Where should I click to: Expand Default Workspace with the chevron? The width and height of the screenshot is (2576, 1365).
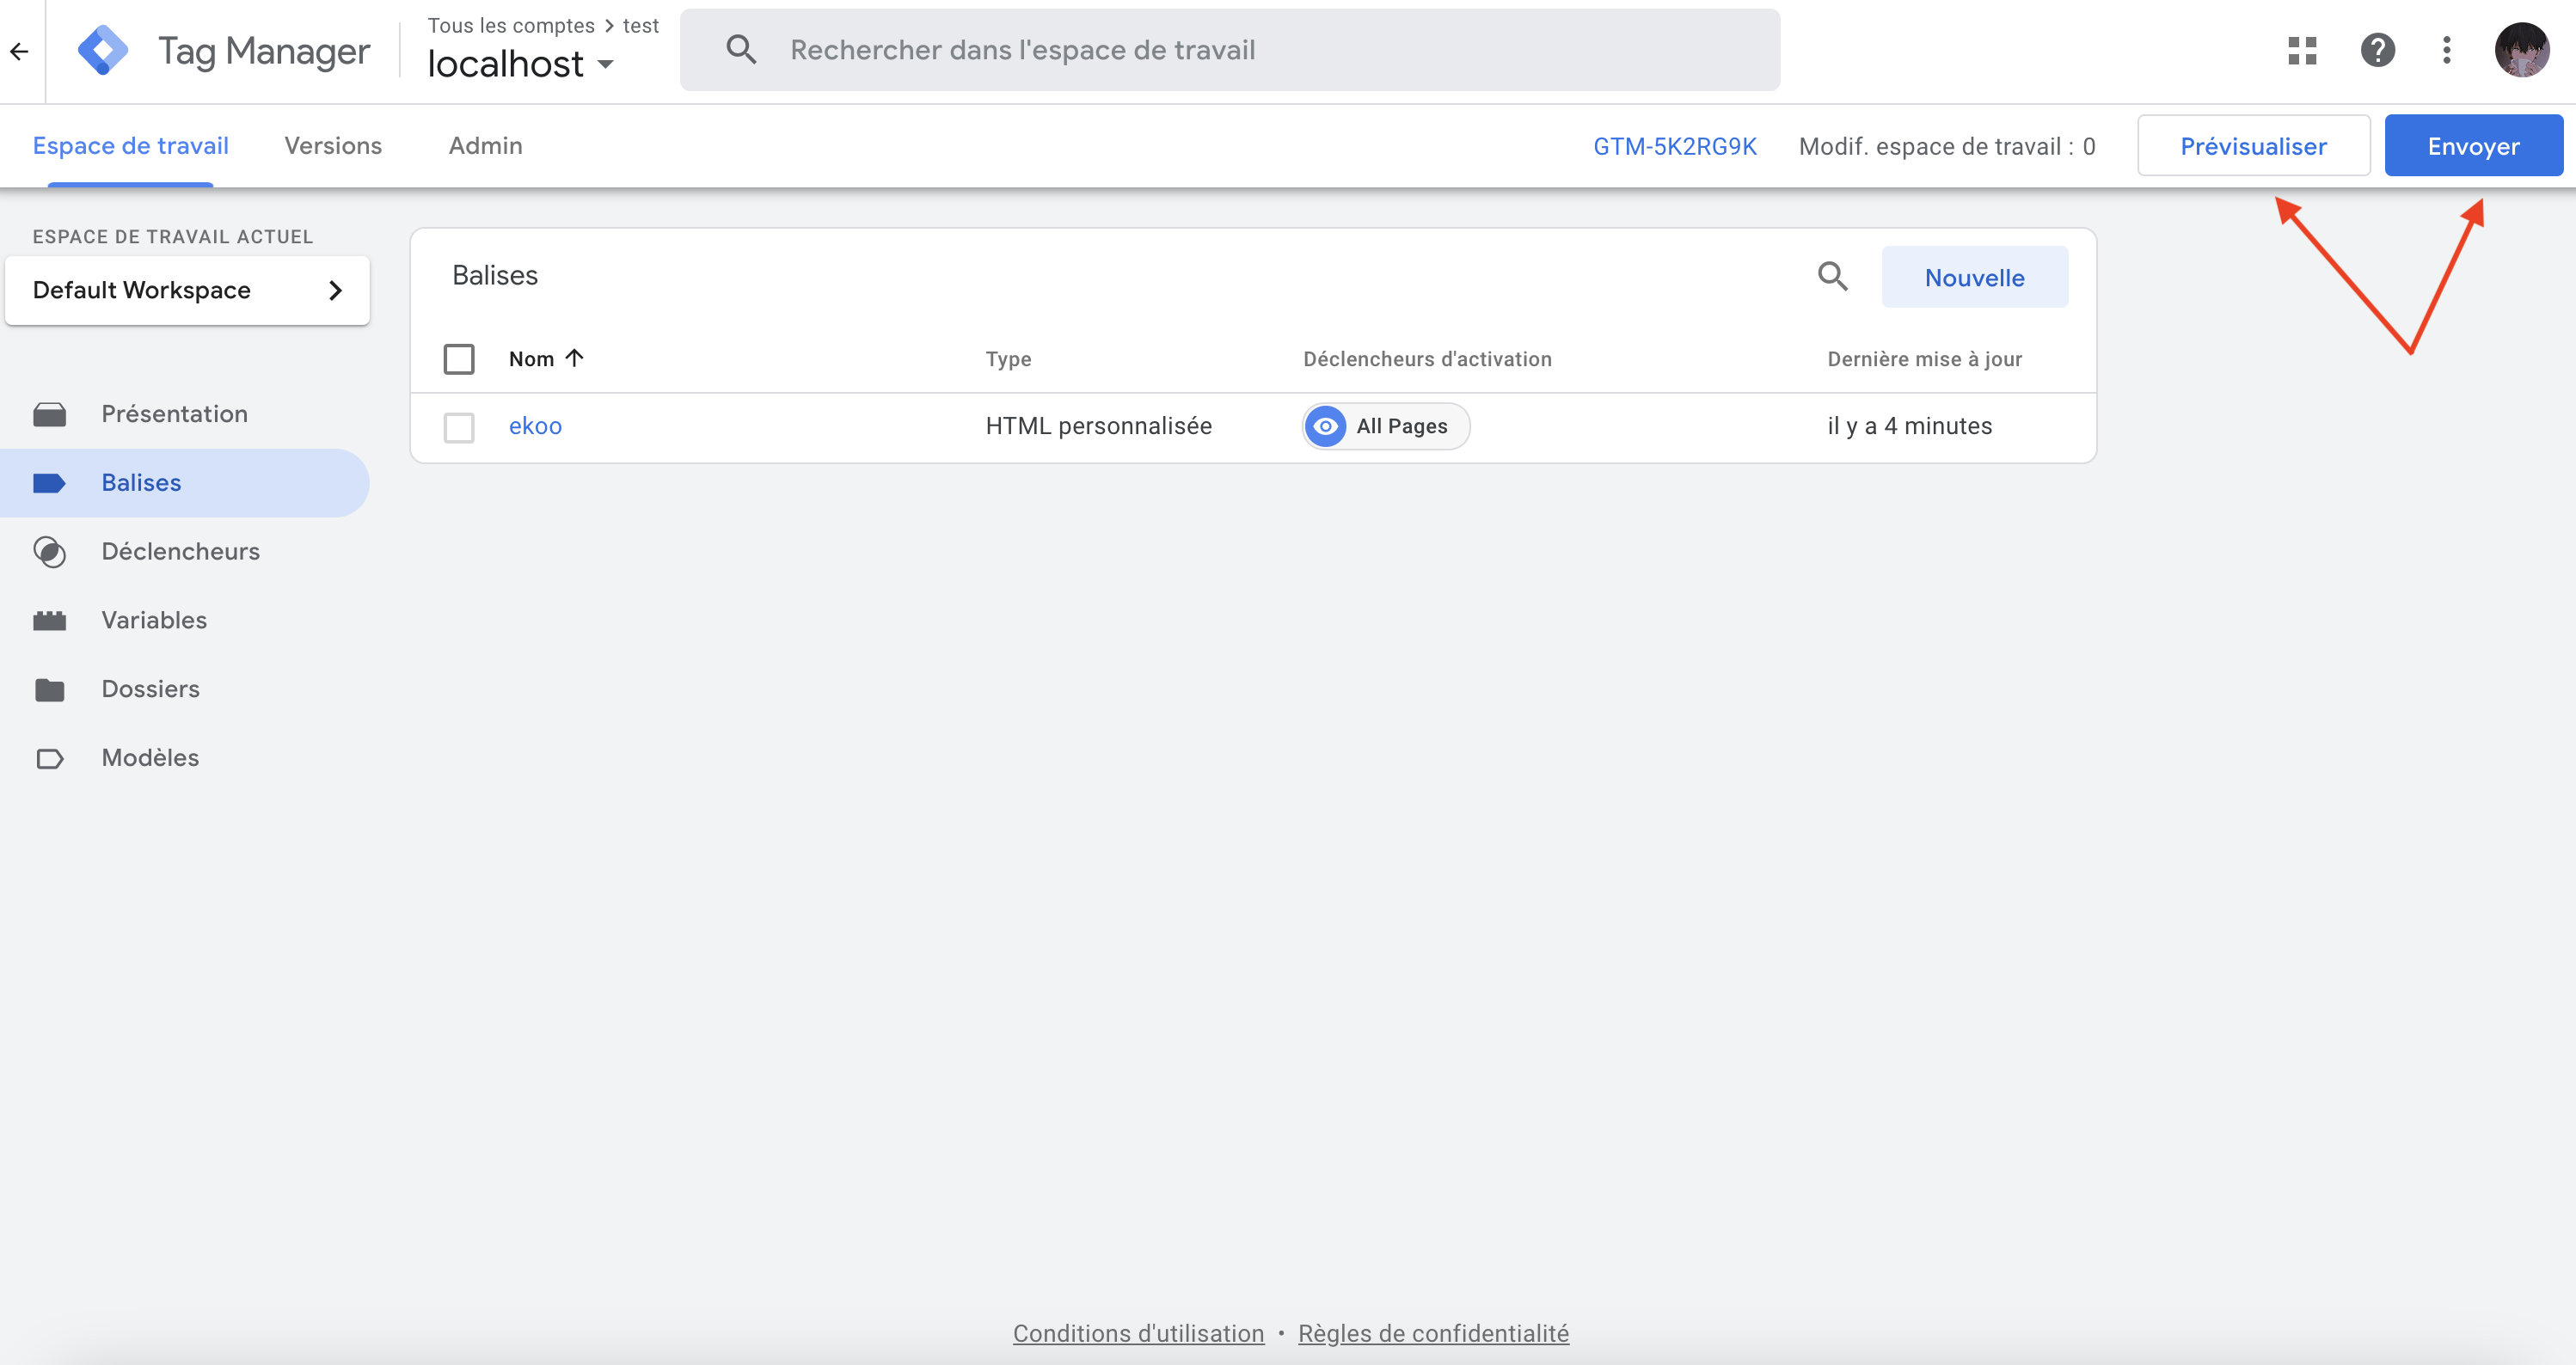click(336, 290)
